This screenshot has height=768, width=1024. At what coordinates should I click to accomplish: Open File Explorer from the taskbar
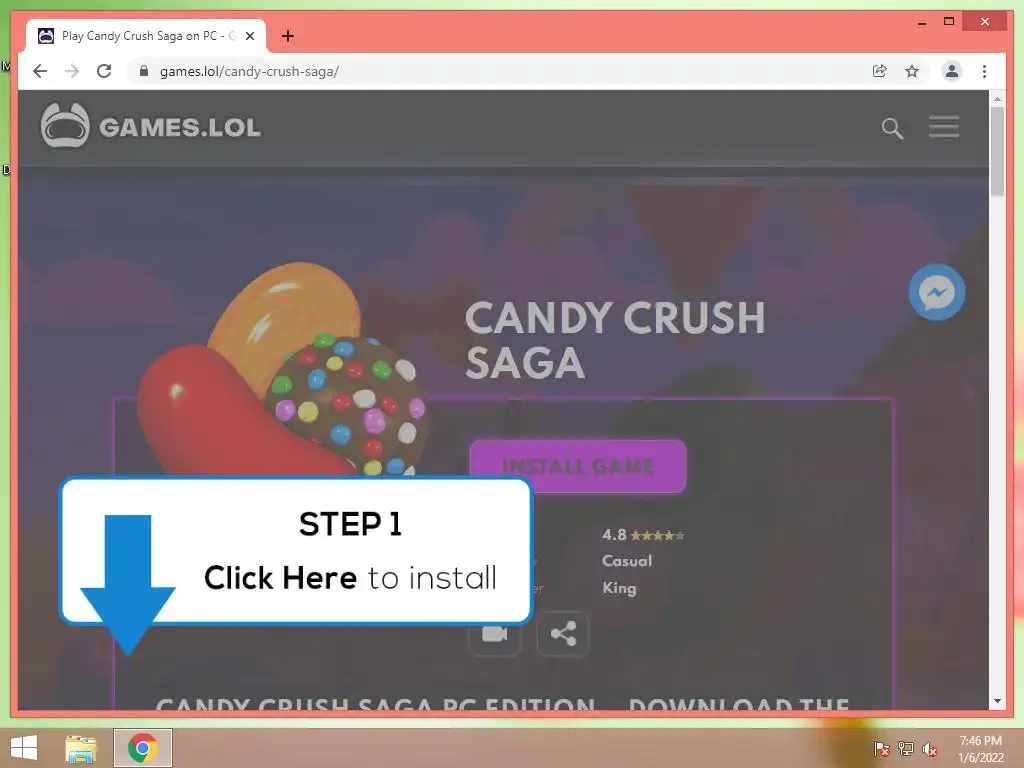pyautogui.click(x=81, y=748)
